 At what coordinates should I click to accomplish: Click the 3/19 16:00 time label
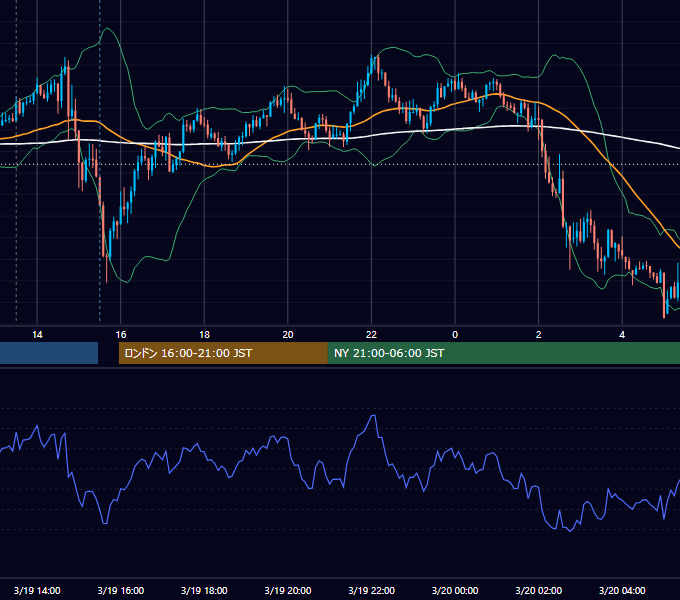pos(121,590)
